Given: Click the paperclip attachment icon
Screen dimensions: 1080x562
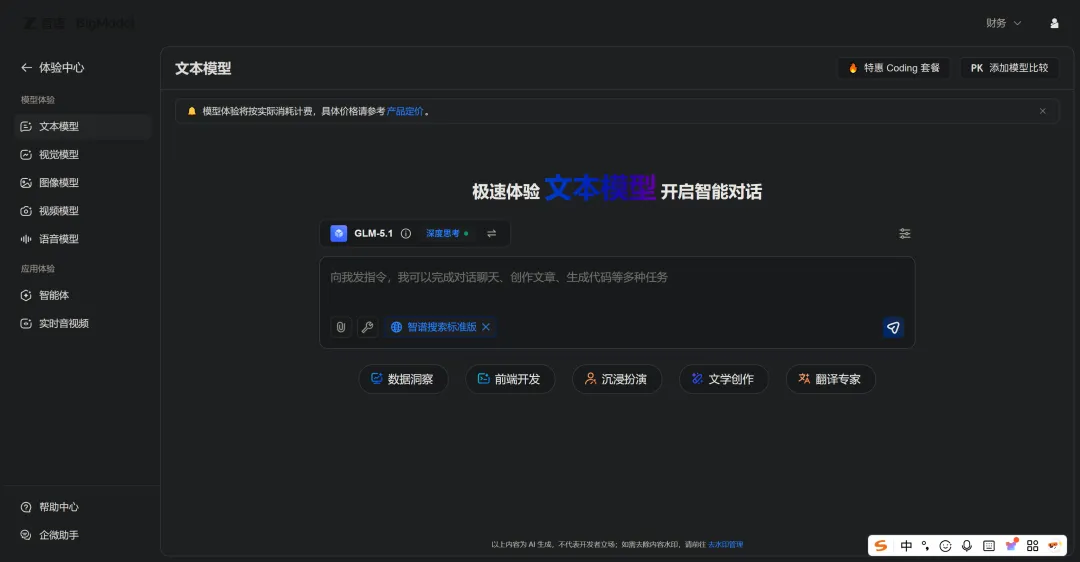Looking at the screenshot, I should point(341,327).
